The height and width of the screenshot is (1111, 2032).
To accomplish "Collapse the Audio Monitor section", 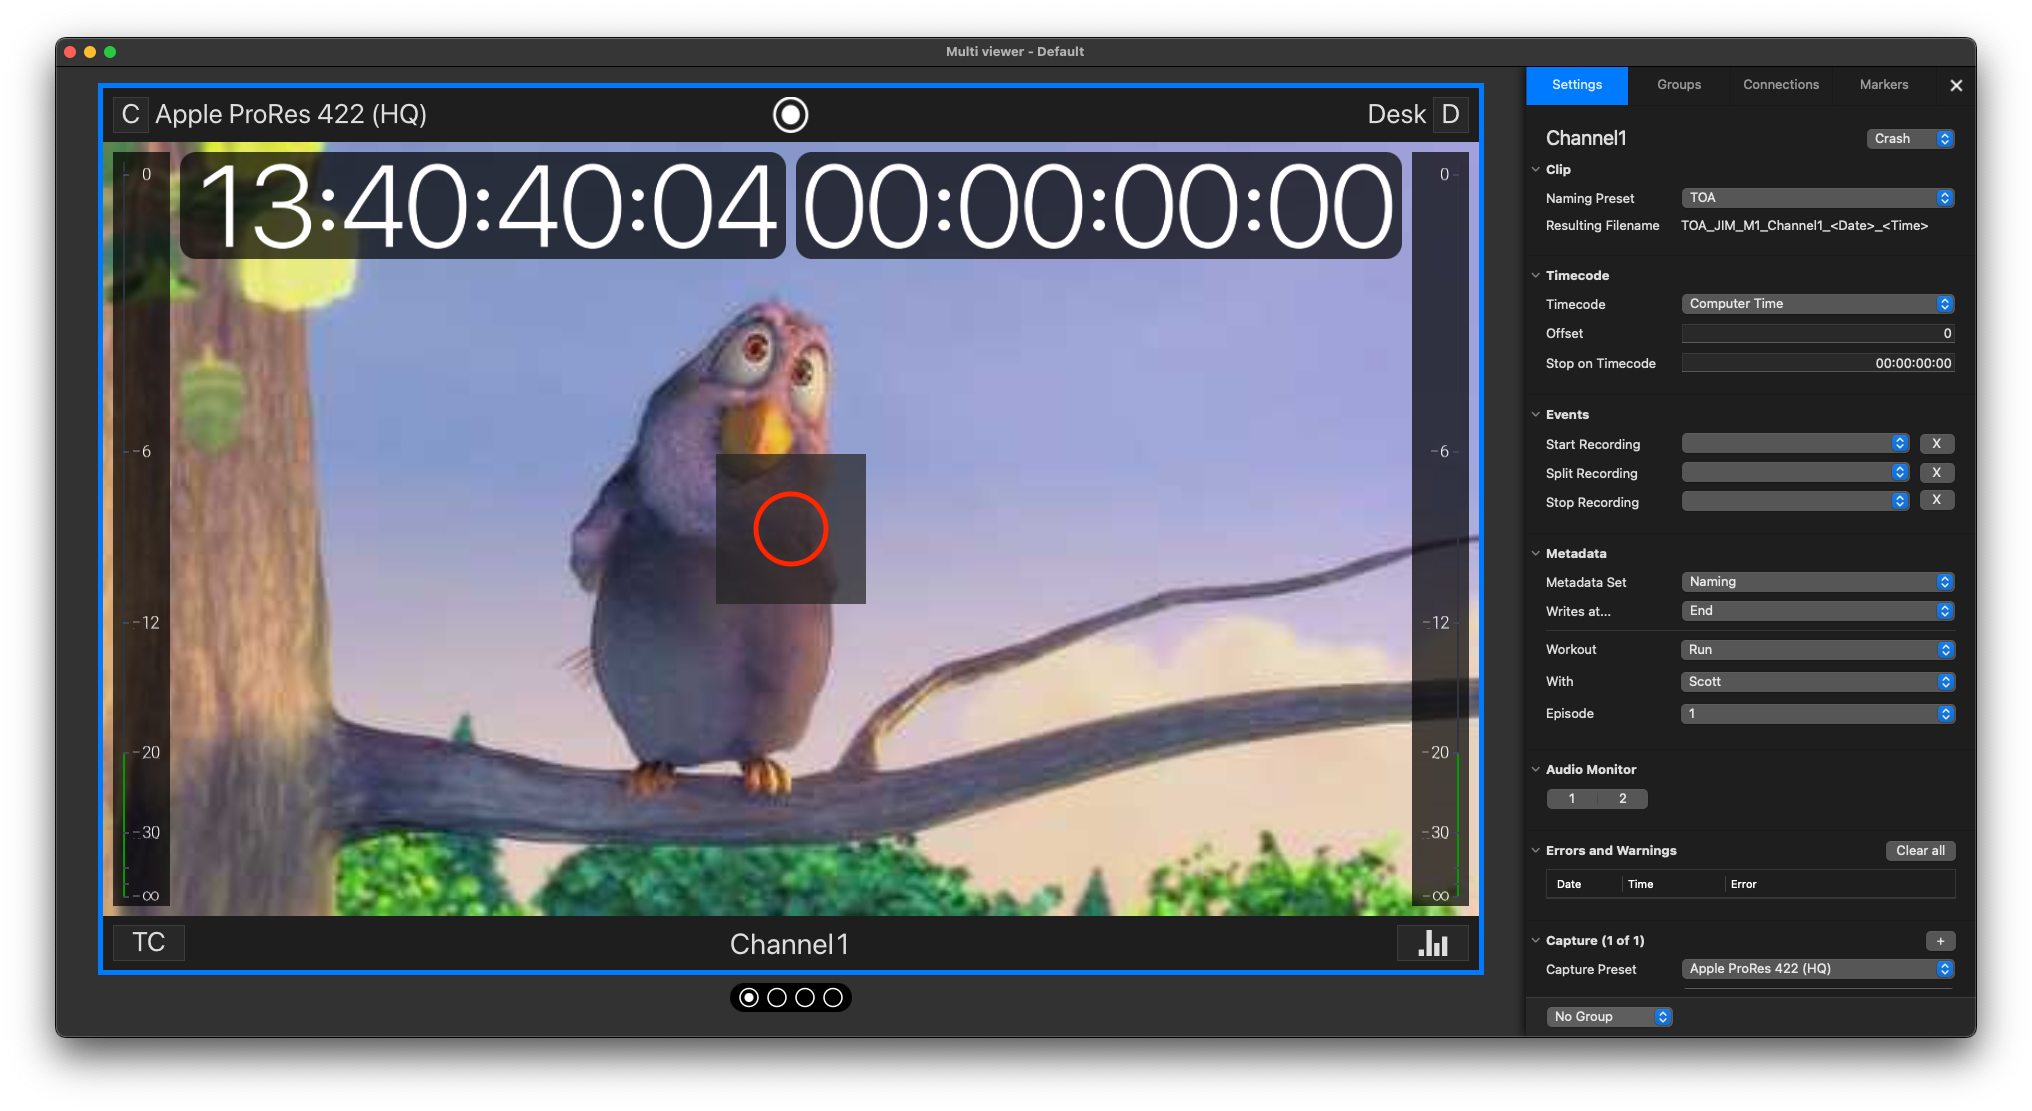I will [x=1536, y=769].
